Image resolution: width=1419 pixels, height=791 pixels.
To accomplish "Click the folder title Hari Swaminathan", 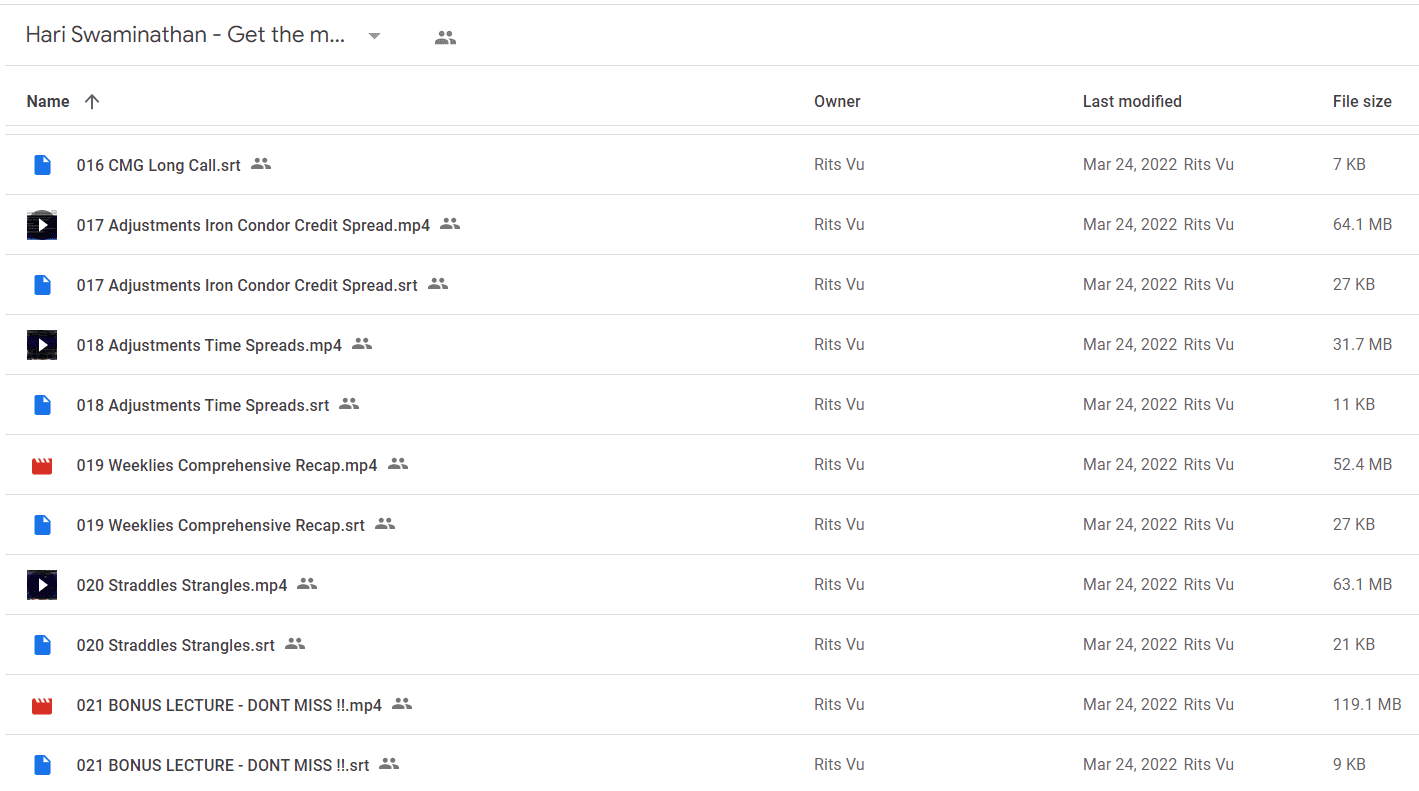I will pos(186,35).
